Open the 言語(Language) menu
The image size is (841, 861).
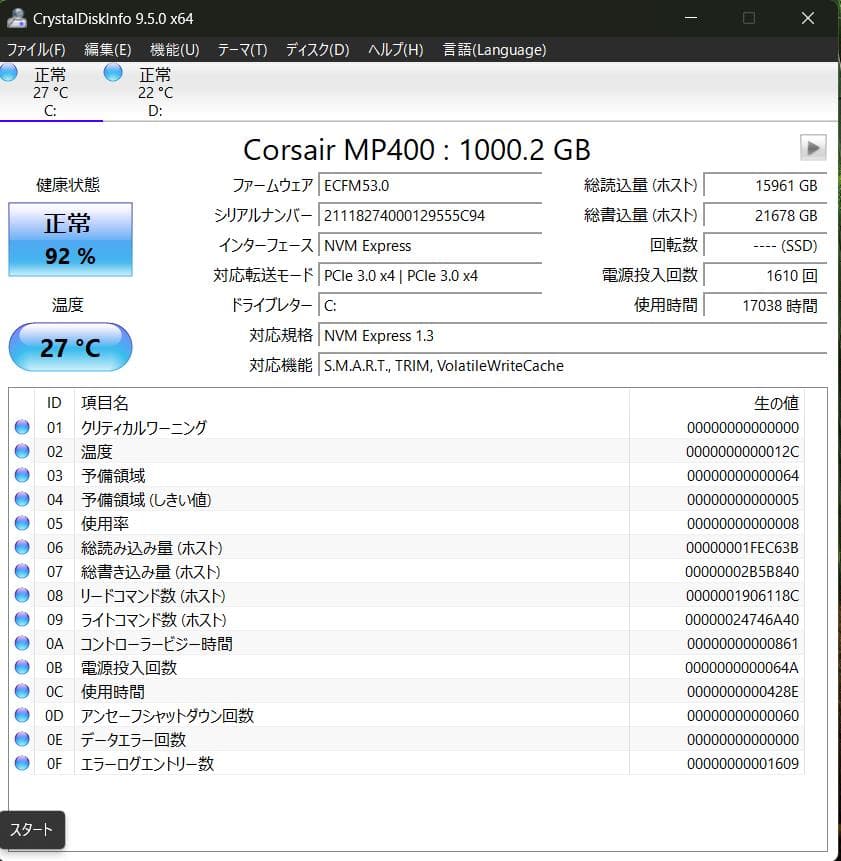[x=494, y=50]
